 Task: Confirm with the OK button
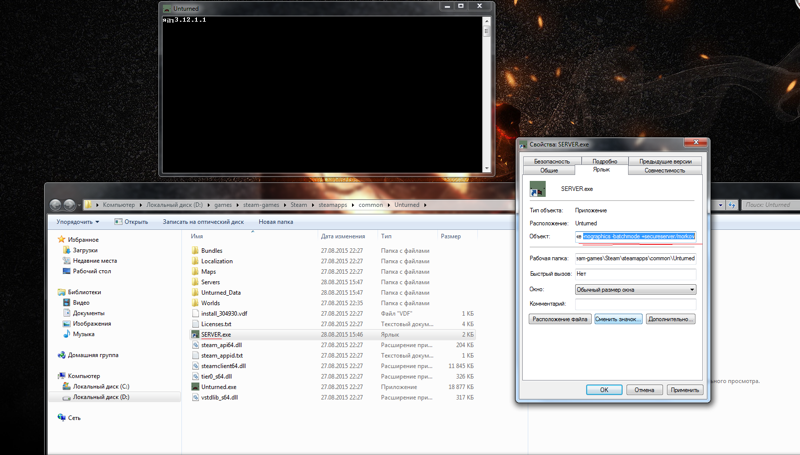point(604,390)
